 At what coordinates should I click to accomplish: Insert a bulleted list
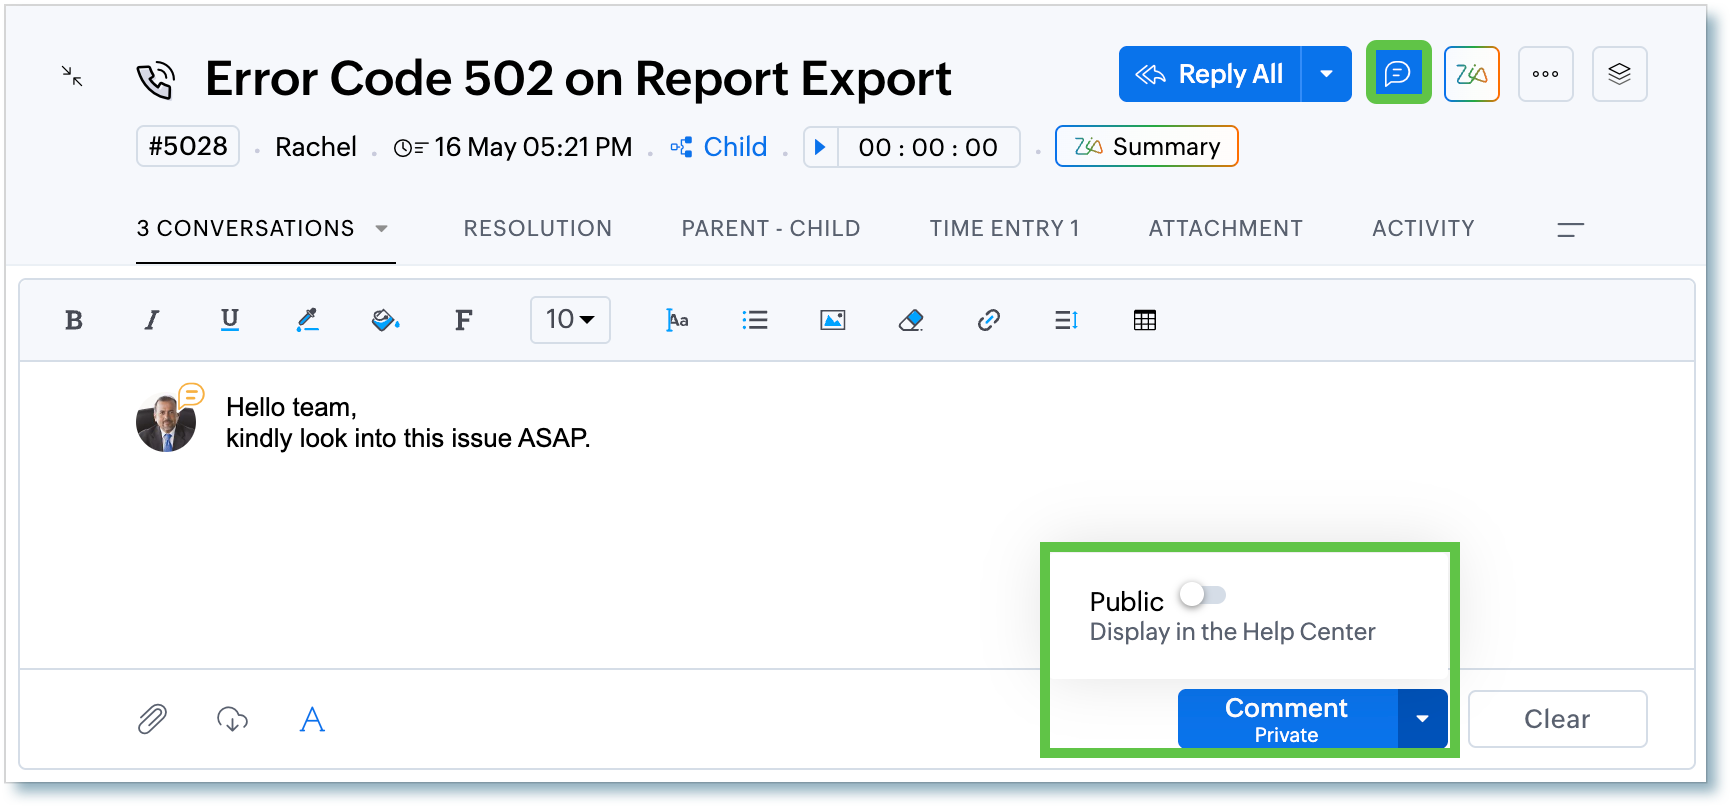coord(755,320)
